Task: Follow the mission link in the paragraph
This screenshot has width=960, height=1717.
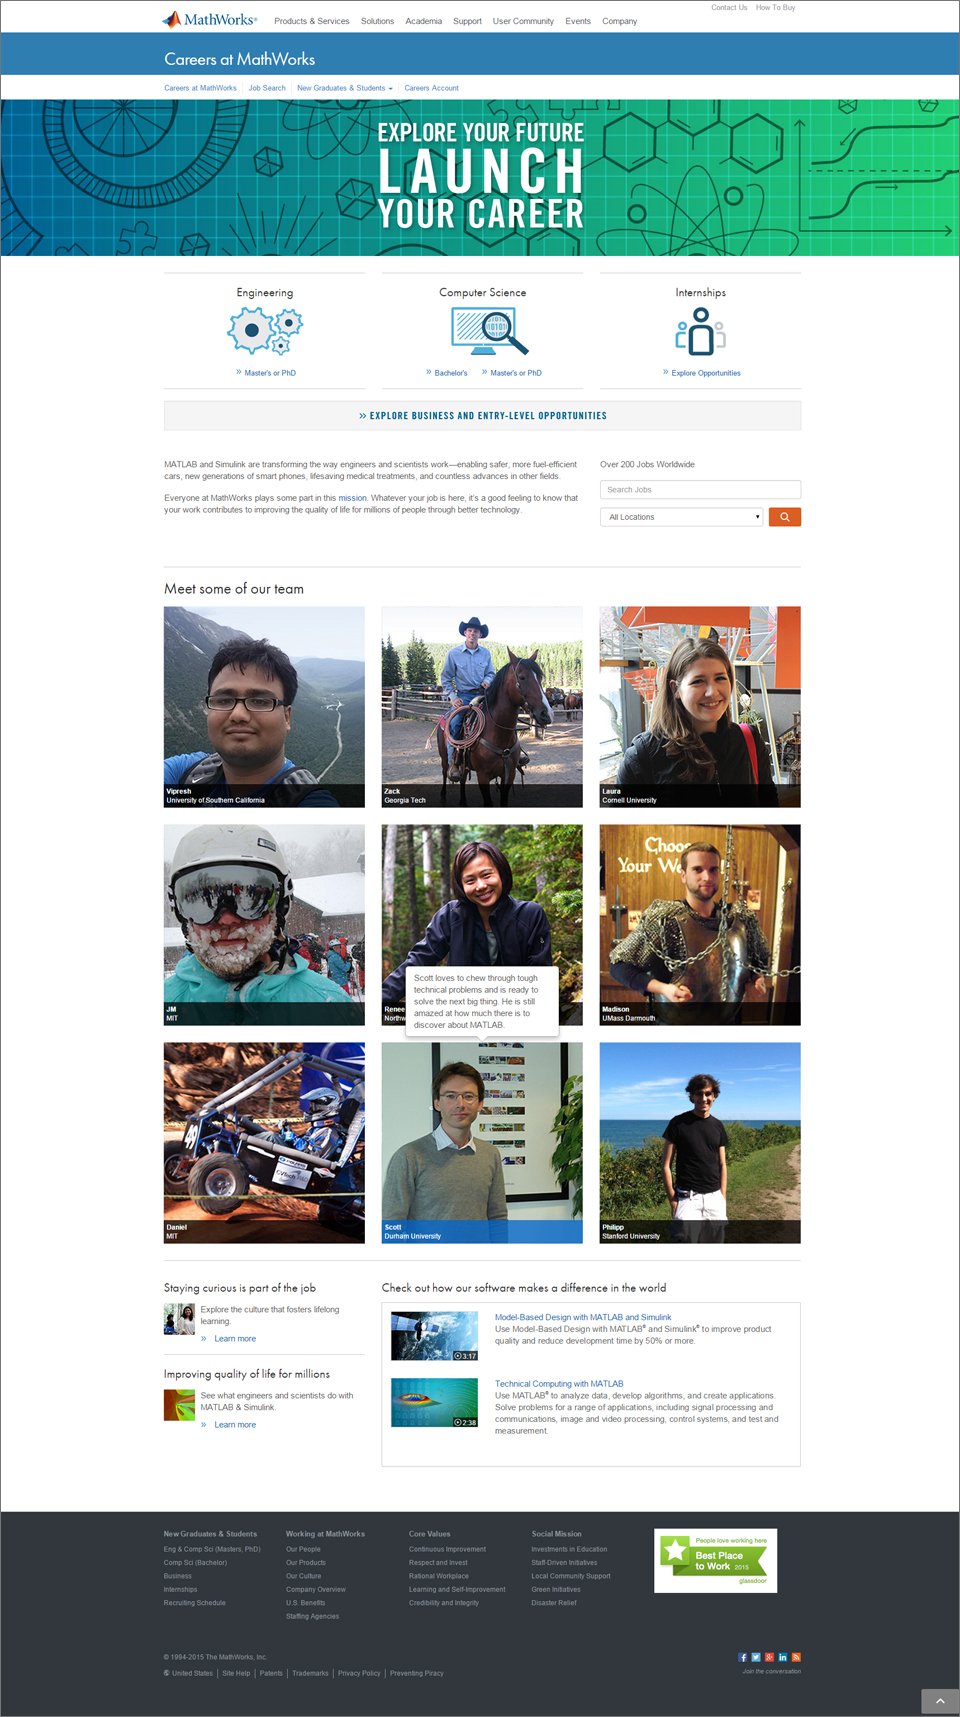Action: click(x=352, y=498)
